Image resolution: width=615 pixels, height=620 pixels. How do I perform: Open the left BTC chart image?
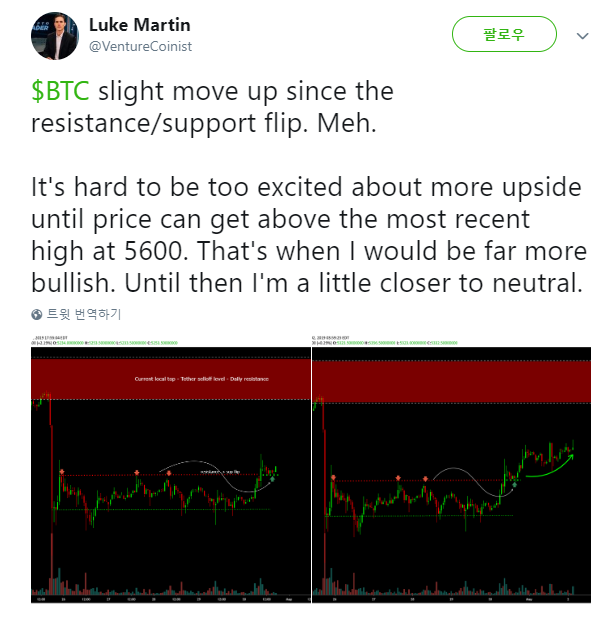click(171, 469)
